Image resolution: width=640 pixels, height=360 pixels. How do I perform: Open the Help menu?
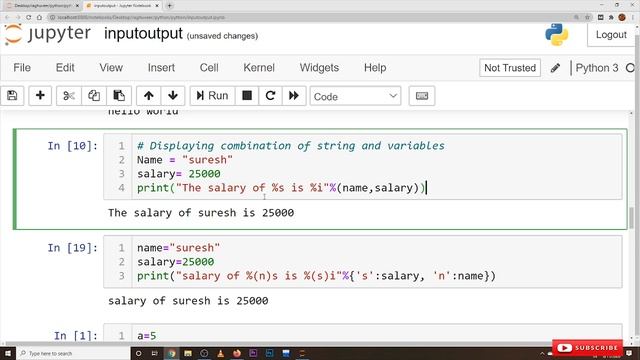375,68
